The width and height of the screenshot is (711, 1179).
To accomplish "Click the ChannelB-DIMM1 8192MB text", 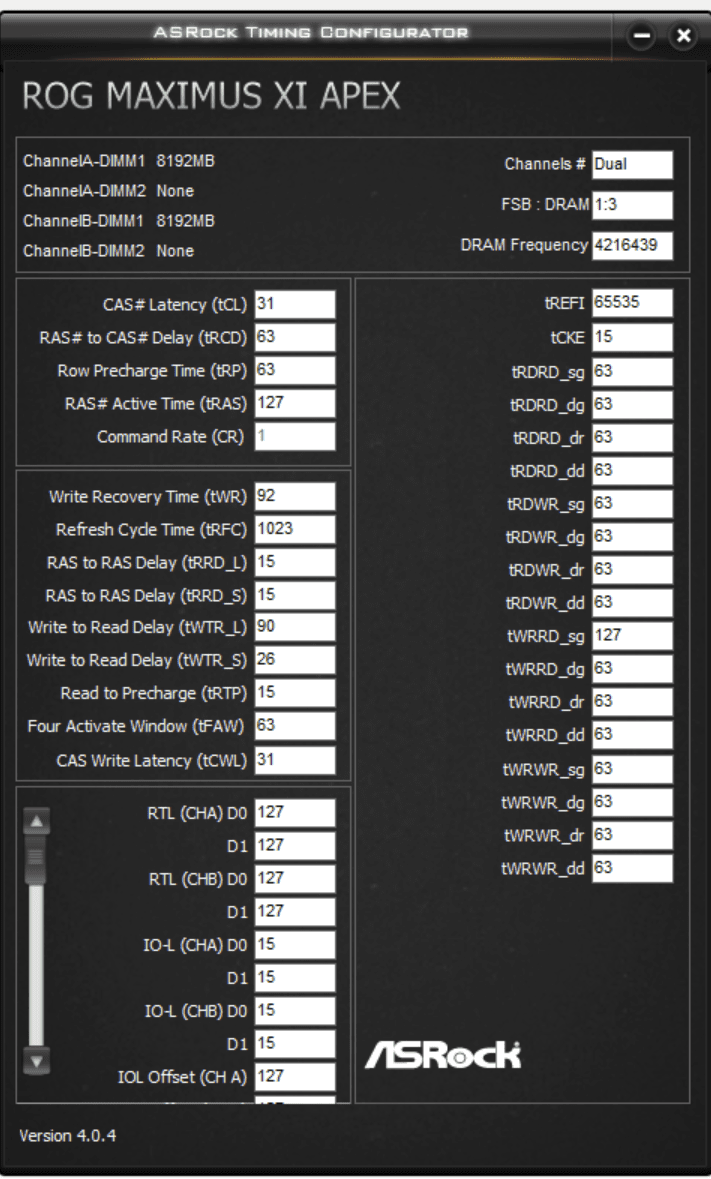I will point(119,221).
